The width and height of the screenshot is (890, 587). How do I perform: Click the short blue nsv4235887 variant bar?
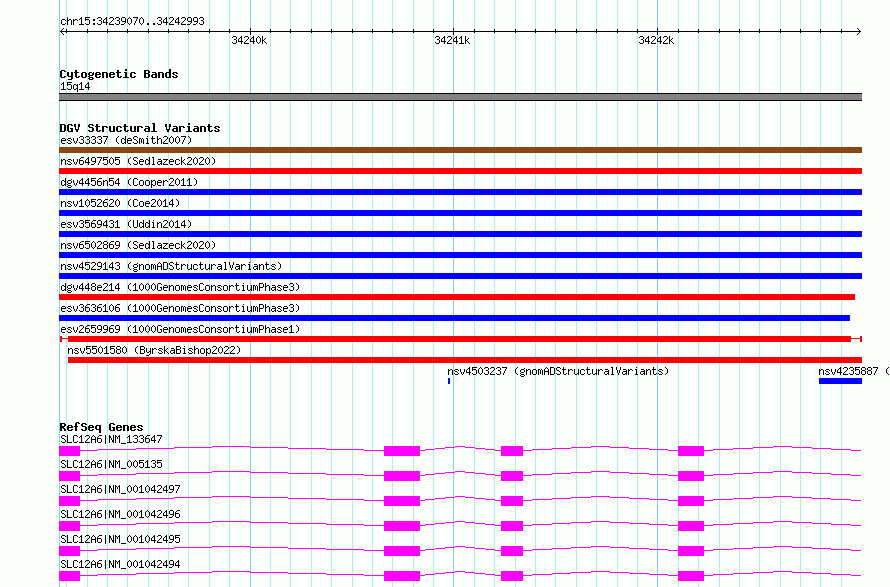coord(839,381)
